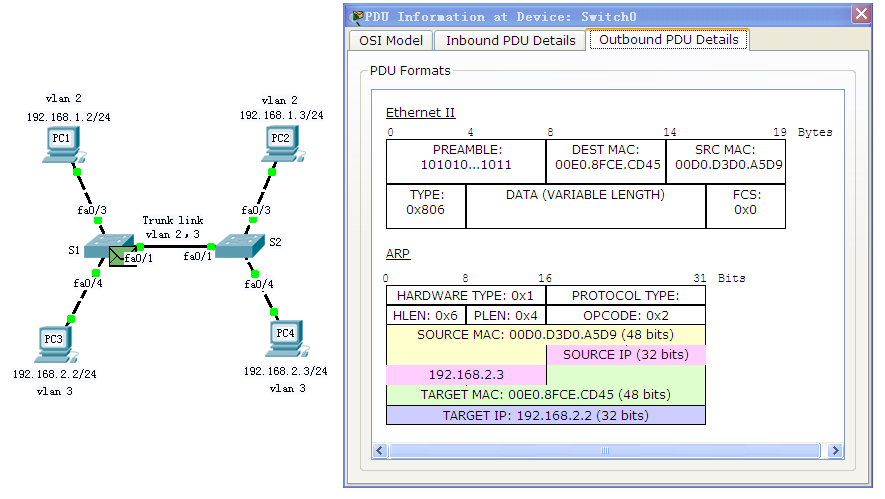This screenshot has width=885, height=499.
Task: Click the fa0/3 port label near S1
Action: point(92,211)
